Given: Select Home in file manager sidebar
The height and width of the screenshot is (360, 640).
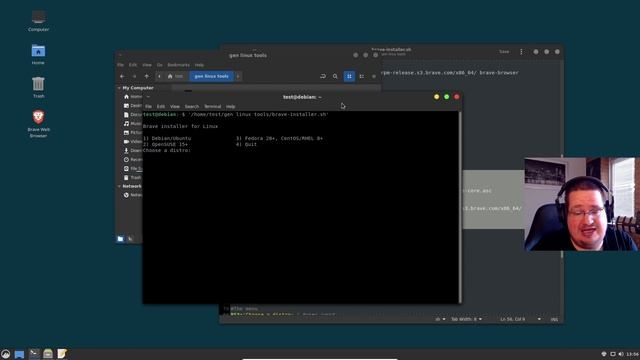Looking at the screenshot, I should click(x=132, y=97).
